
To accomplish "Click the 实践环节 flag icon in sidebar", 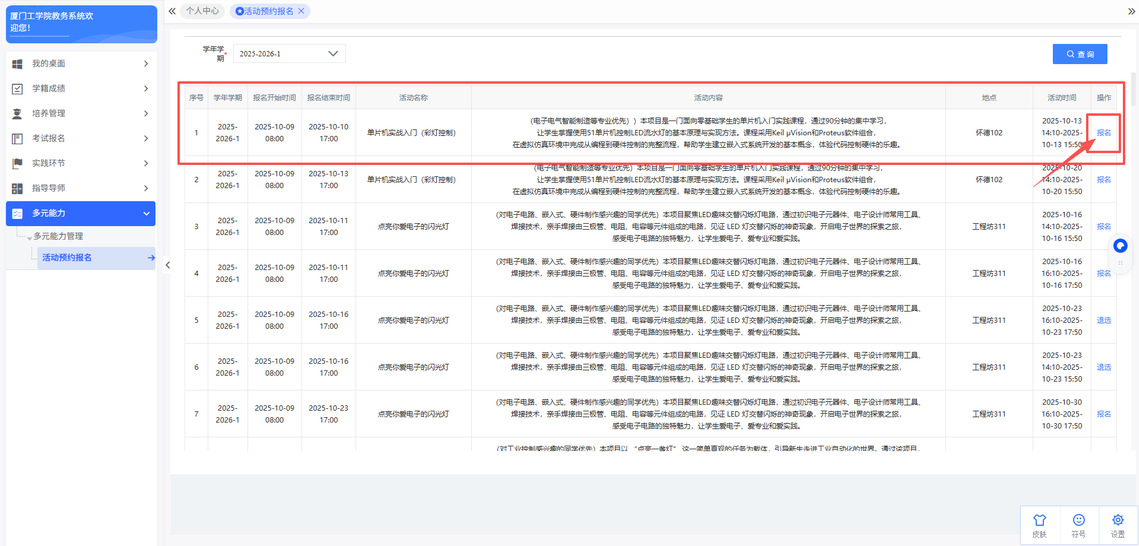I will 17,163.
